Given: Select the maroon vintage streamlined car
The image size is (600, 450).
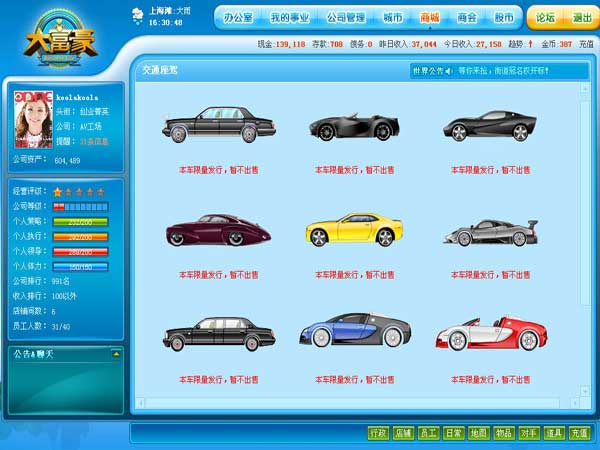Looking at the screenshot, I should (218, 230).
